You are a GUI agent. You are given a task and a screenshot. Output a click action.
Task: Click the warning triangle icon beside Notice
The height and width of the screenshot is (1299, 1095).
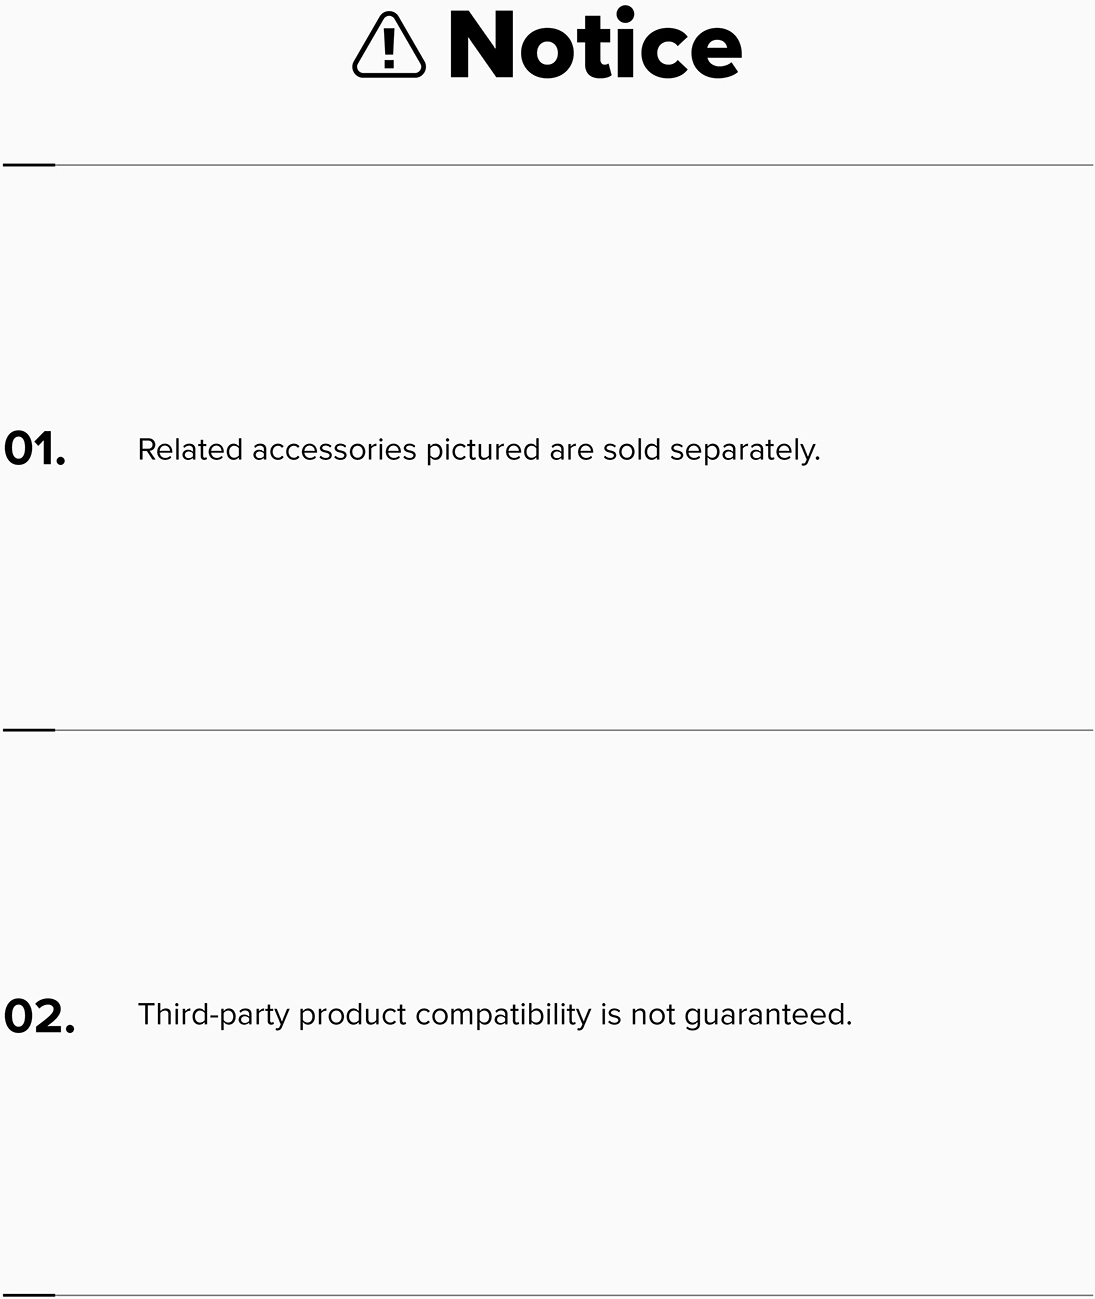[x=389, y=46]
